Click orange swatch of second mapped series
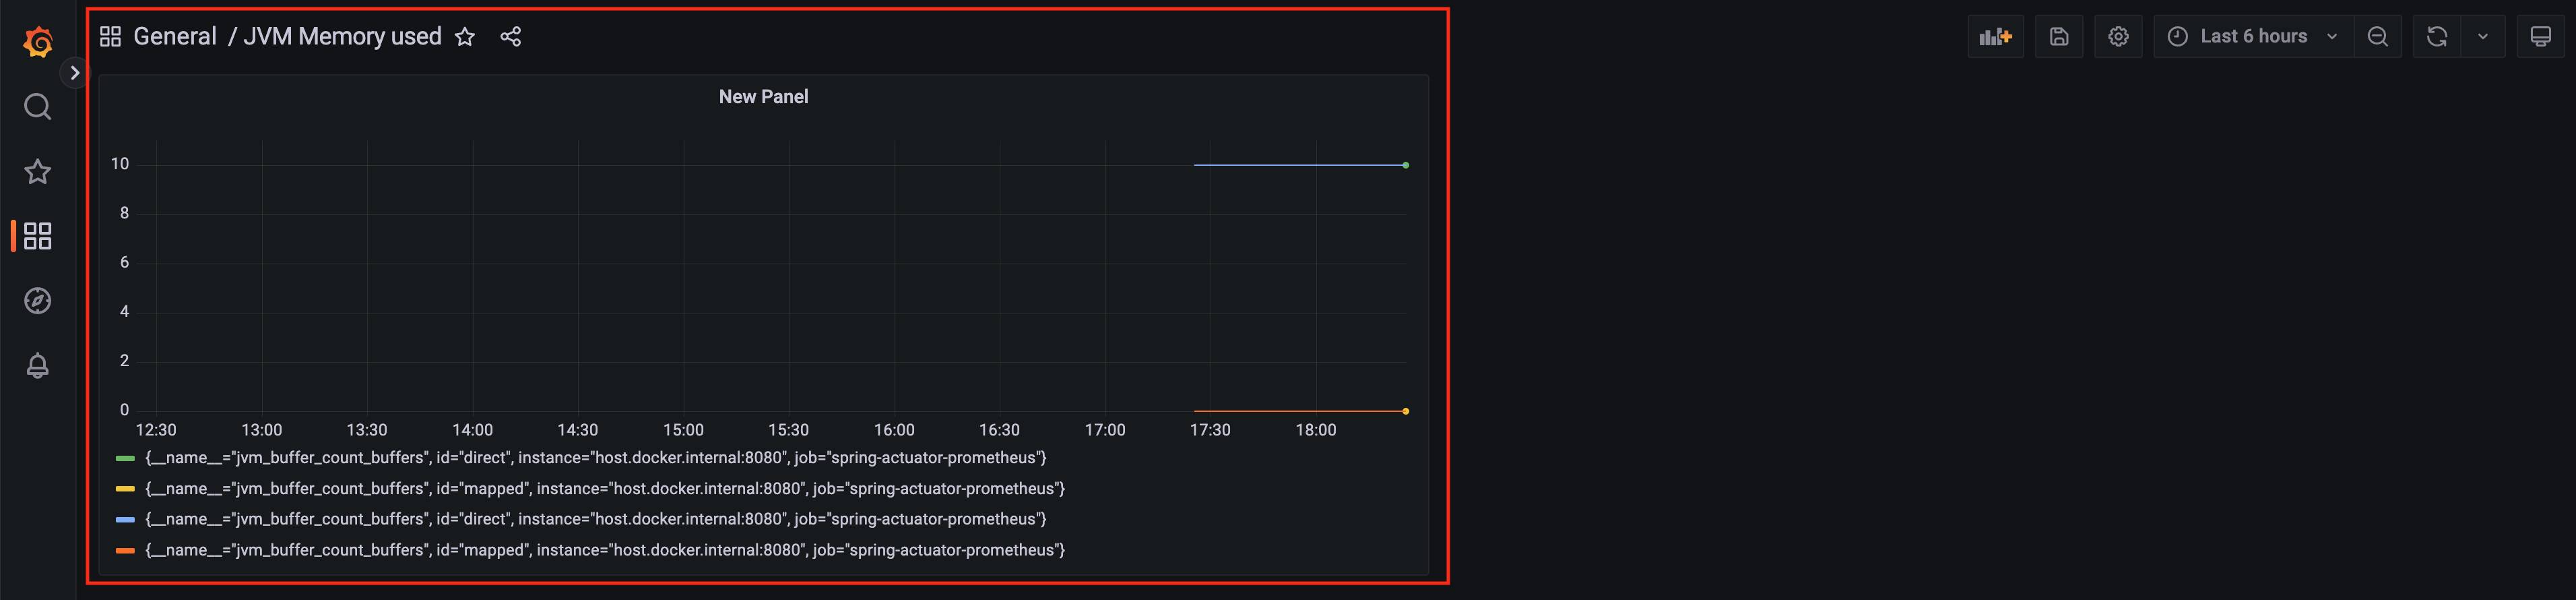 tap(125, 550)
